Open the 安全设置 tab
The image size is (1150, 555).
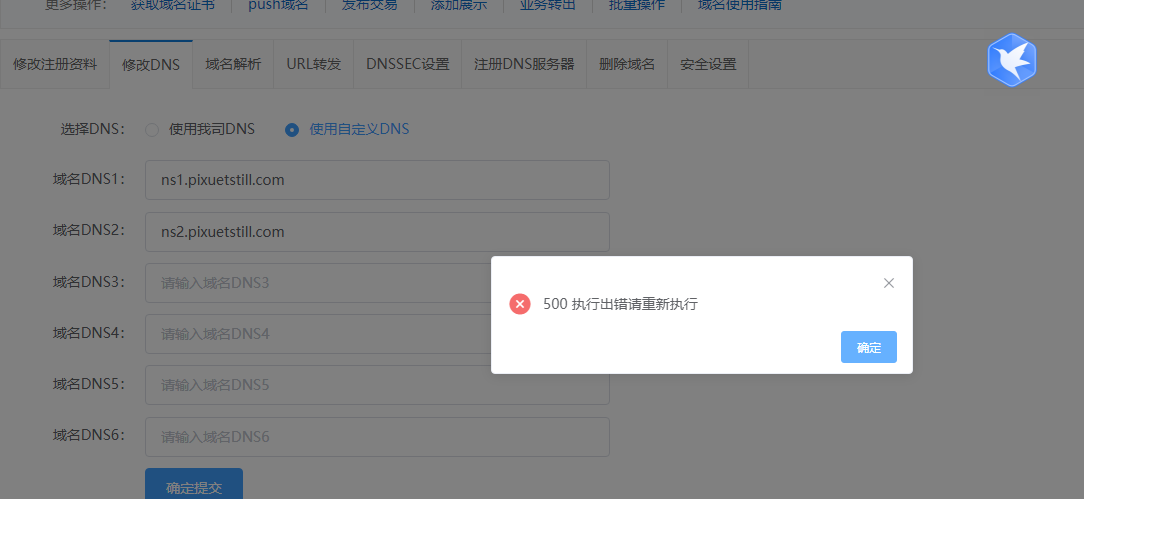[708, 64]
